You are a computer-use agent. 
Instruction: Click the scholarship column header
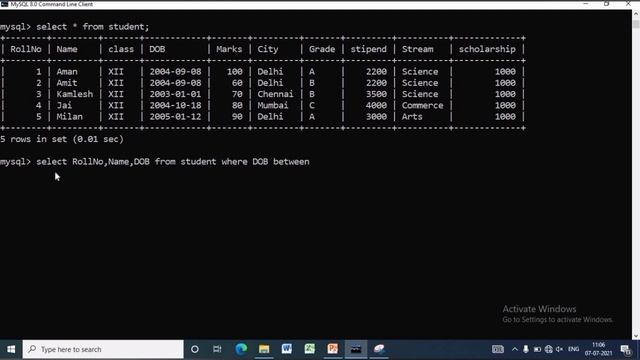pyautogui.click(x=487, y=49)
